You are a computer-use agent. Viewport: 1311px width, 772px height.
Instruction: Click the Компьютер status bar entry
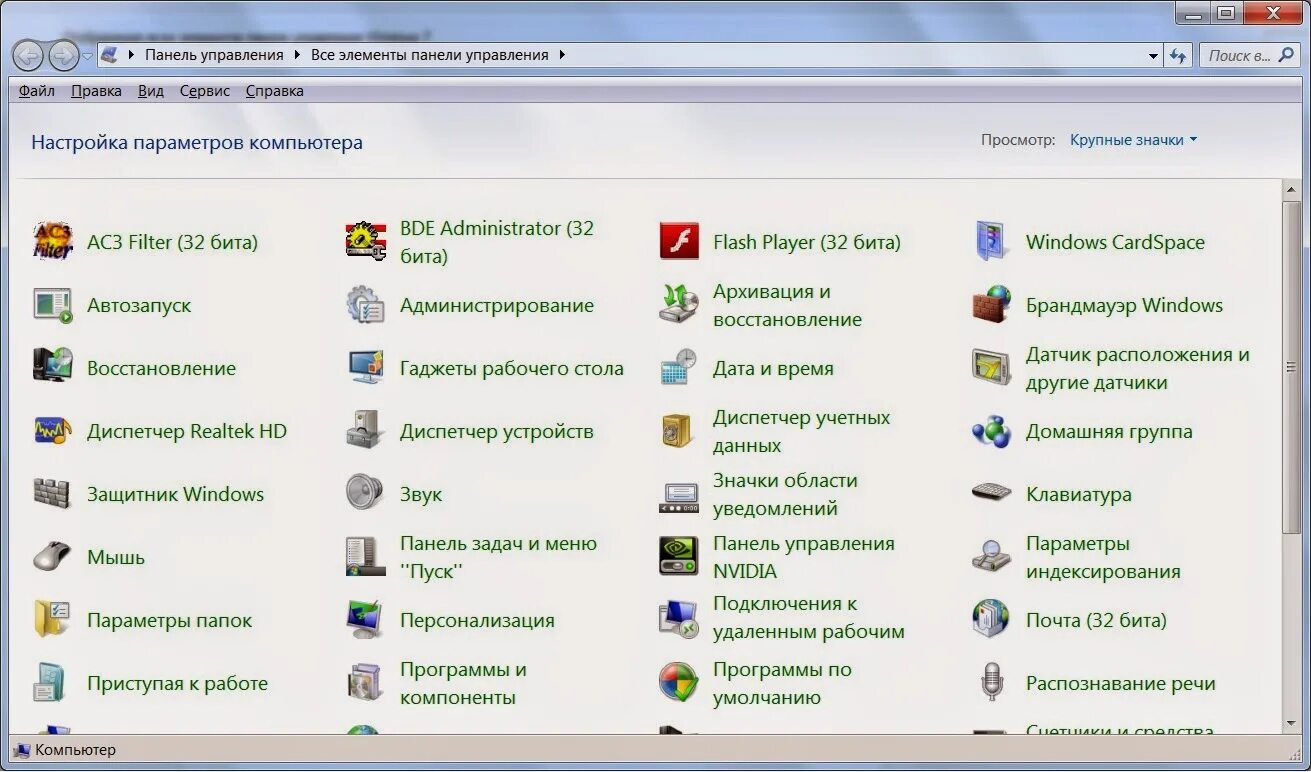(x=65, y=750)
